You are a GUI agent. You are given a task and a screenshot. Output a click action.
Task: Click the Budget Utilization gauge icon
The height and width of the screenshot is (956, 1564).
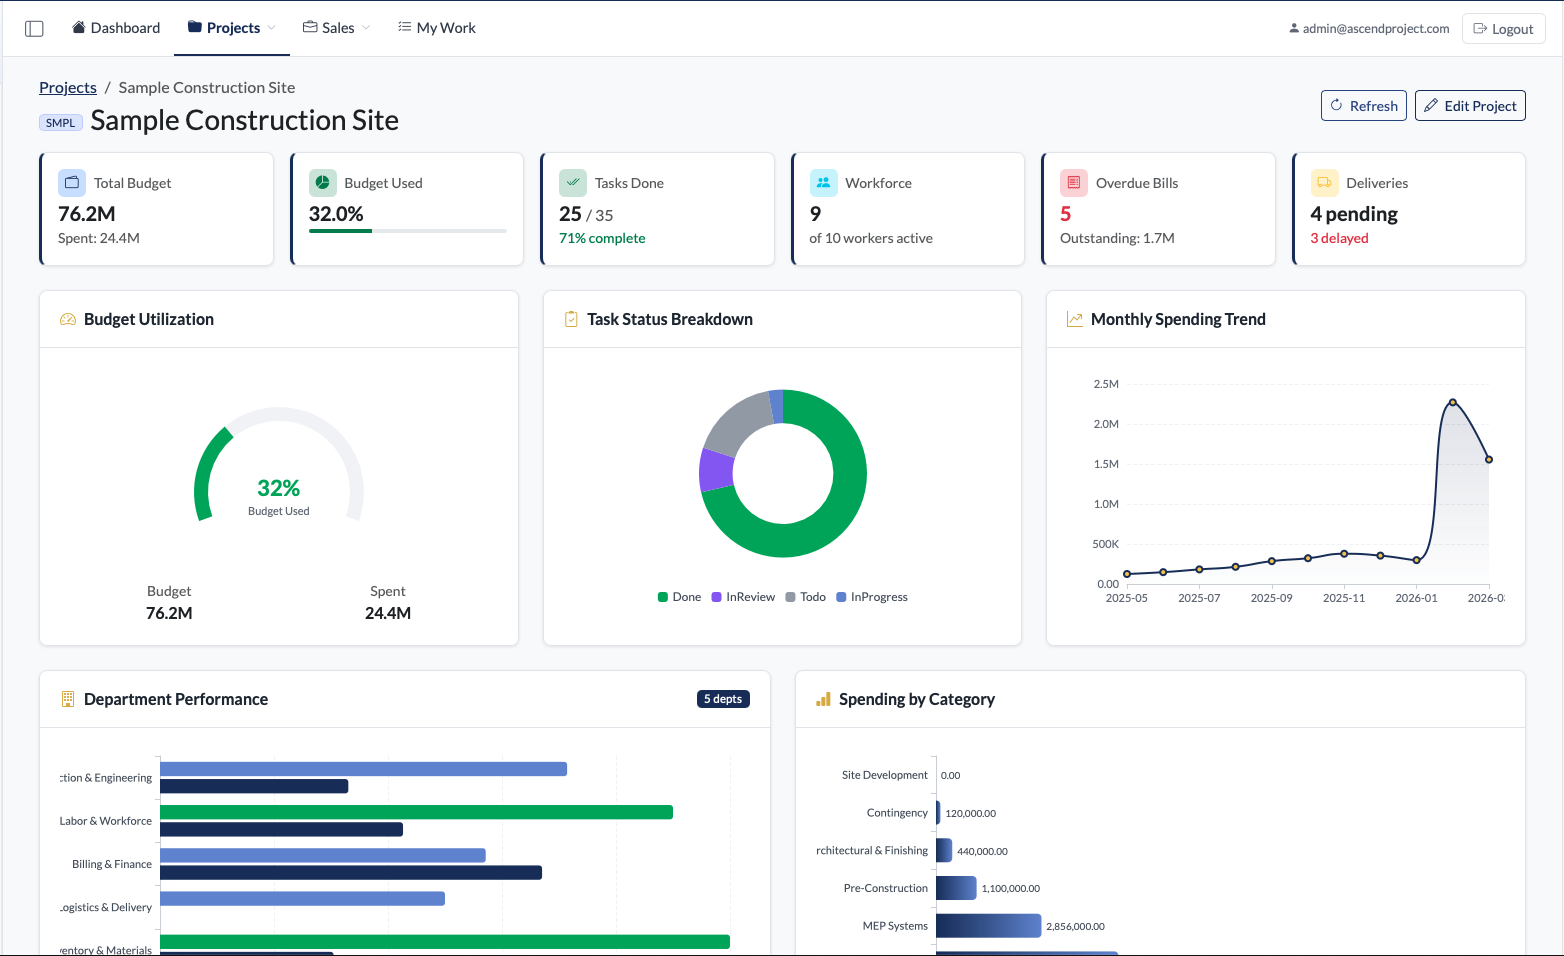click(68, 319)
